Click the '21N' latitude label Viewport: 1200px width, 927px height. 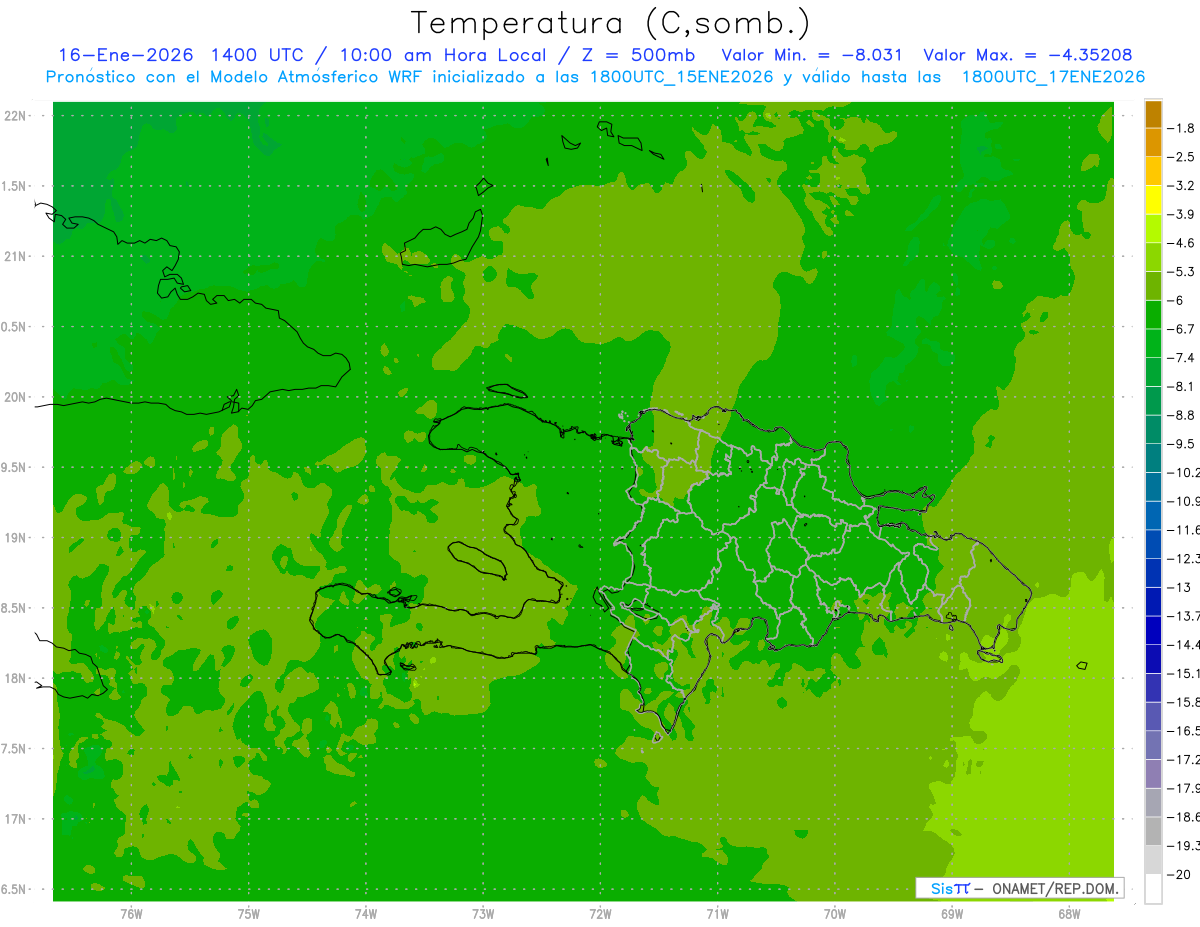(15, 257)
